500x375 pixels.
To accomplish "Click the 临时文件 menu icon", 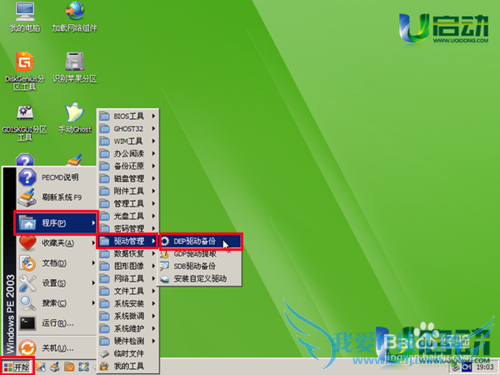I will click(105, 354).
